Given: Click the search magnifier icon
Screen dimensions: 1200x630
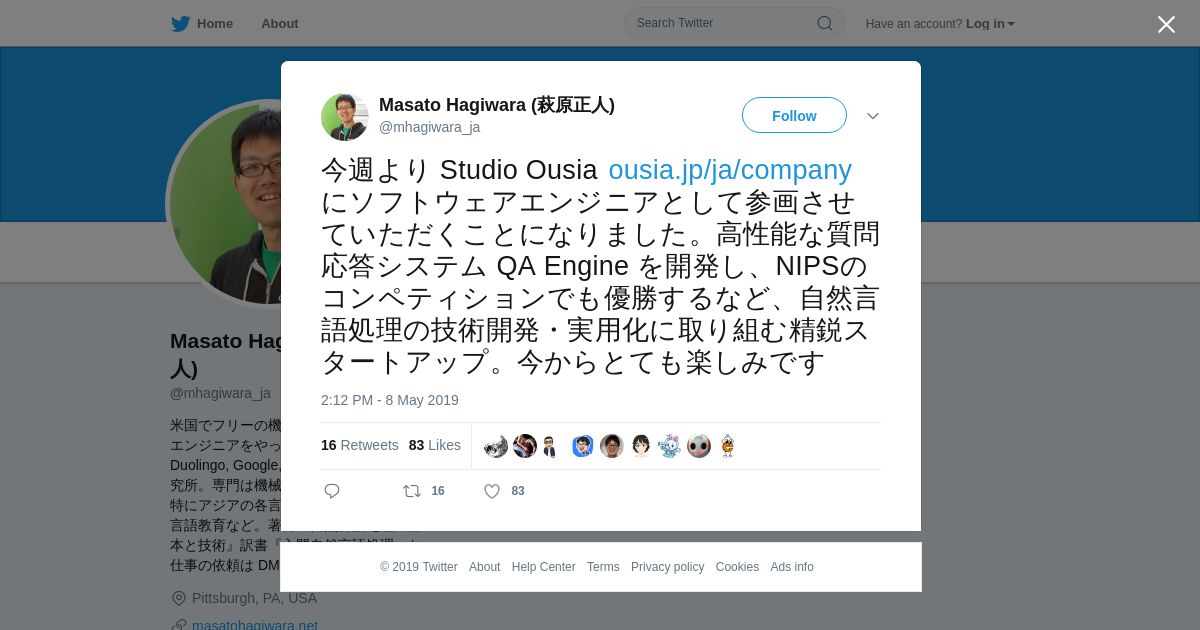Looking at the screenshot, I should [825, 23].
